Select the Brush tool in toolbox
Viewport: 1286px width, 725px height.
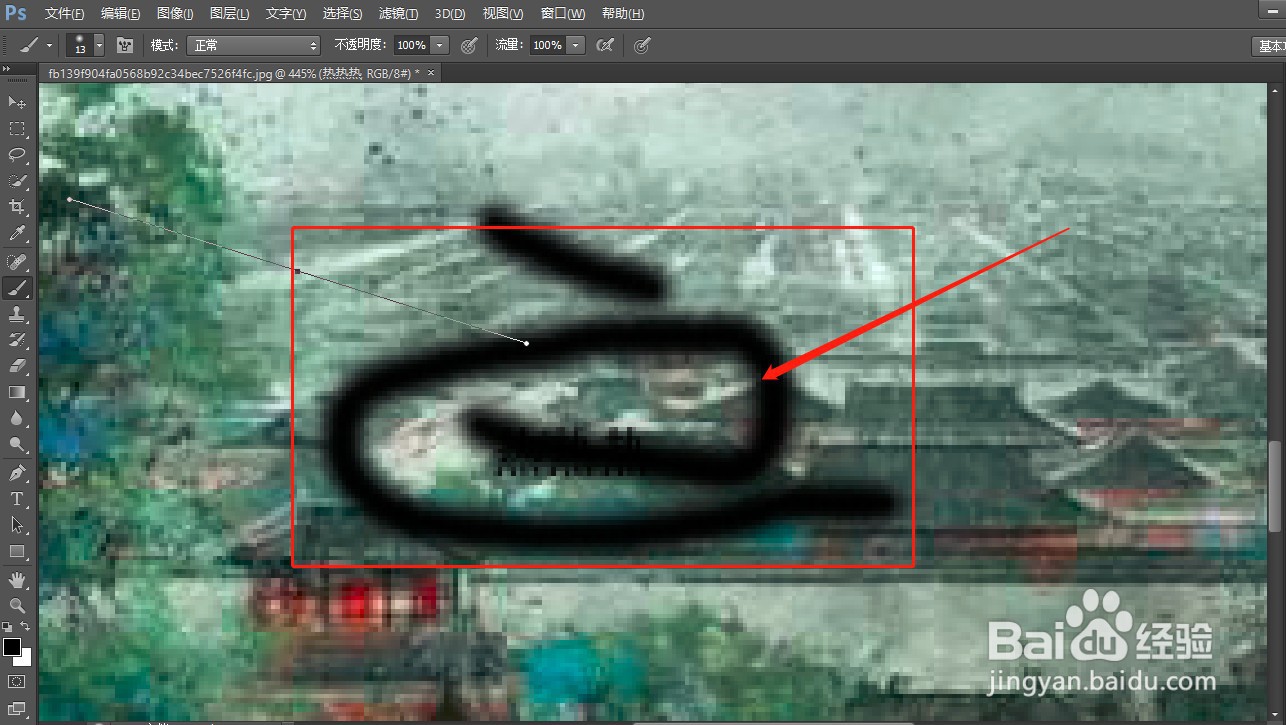point(17,288)
